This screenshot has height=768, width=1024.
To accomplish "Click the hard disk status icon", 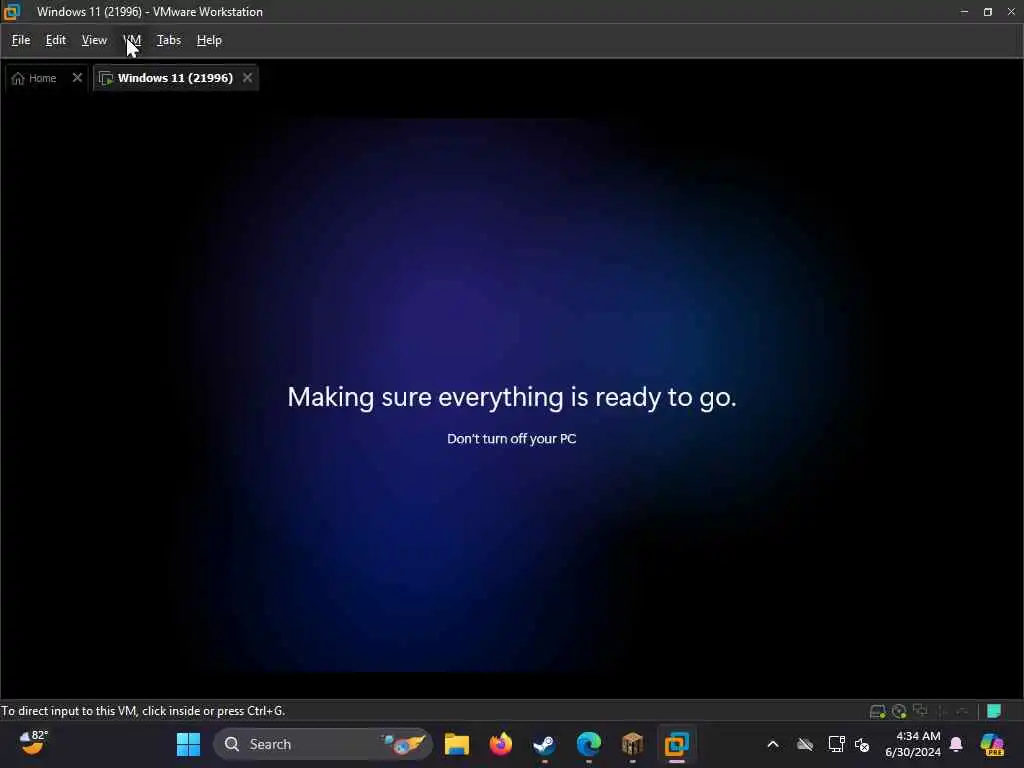I will point(877,711).
